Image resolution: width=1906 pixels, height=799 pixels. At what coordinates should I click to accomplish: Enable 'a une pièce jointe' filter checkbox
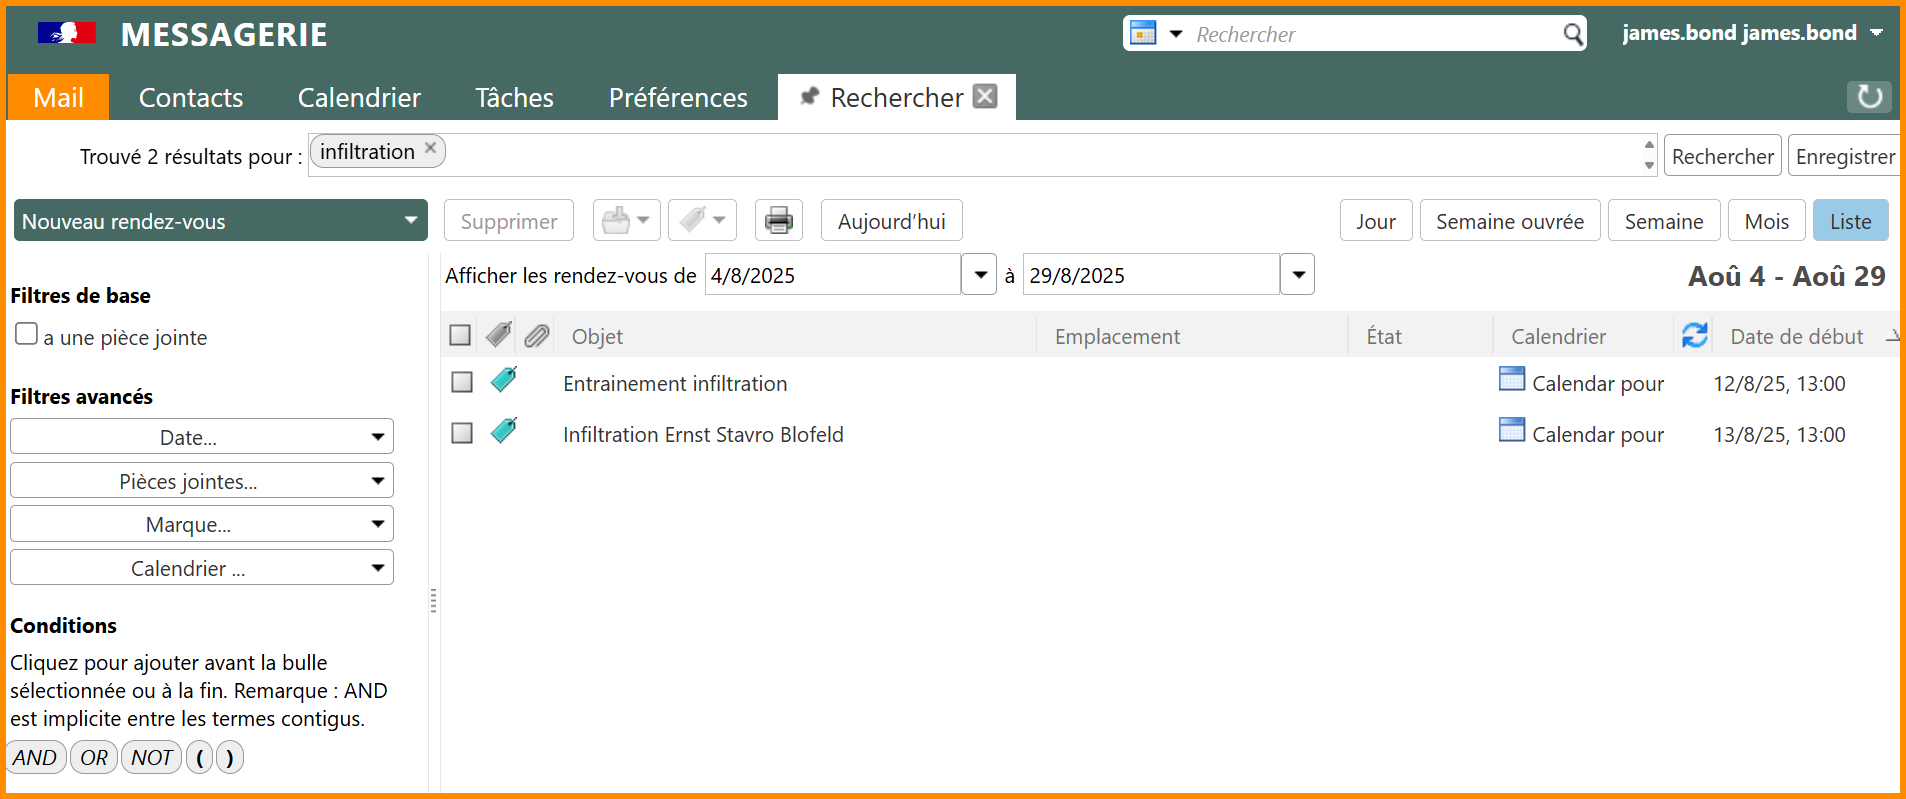pyautogui.click(x=27, y=334)
